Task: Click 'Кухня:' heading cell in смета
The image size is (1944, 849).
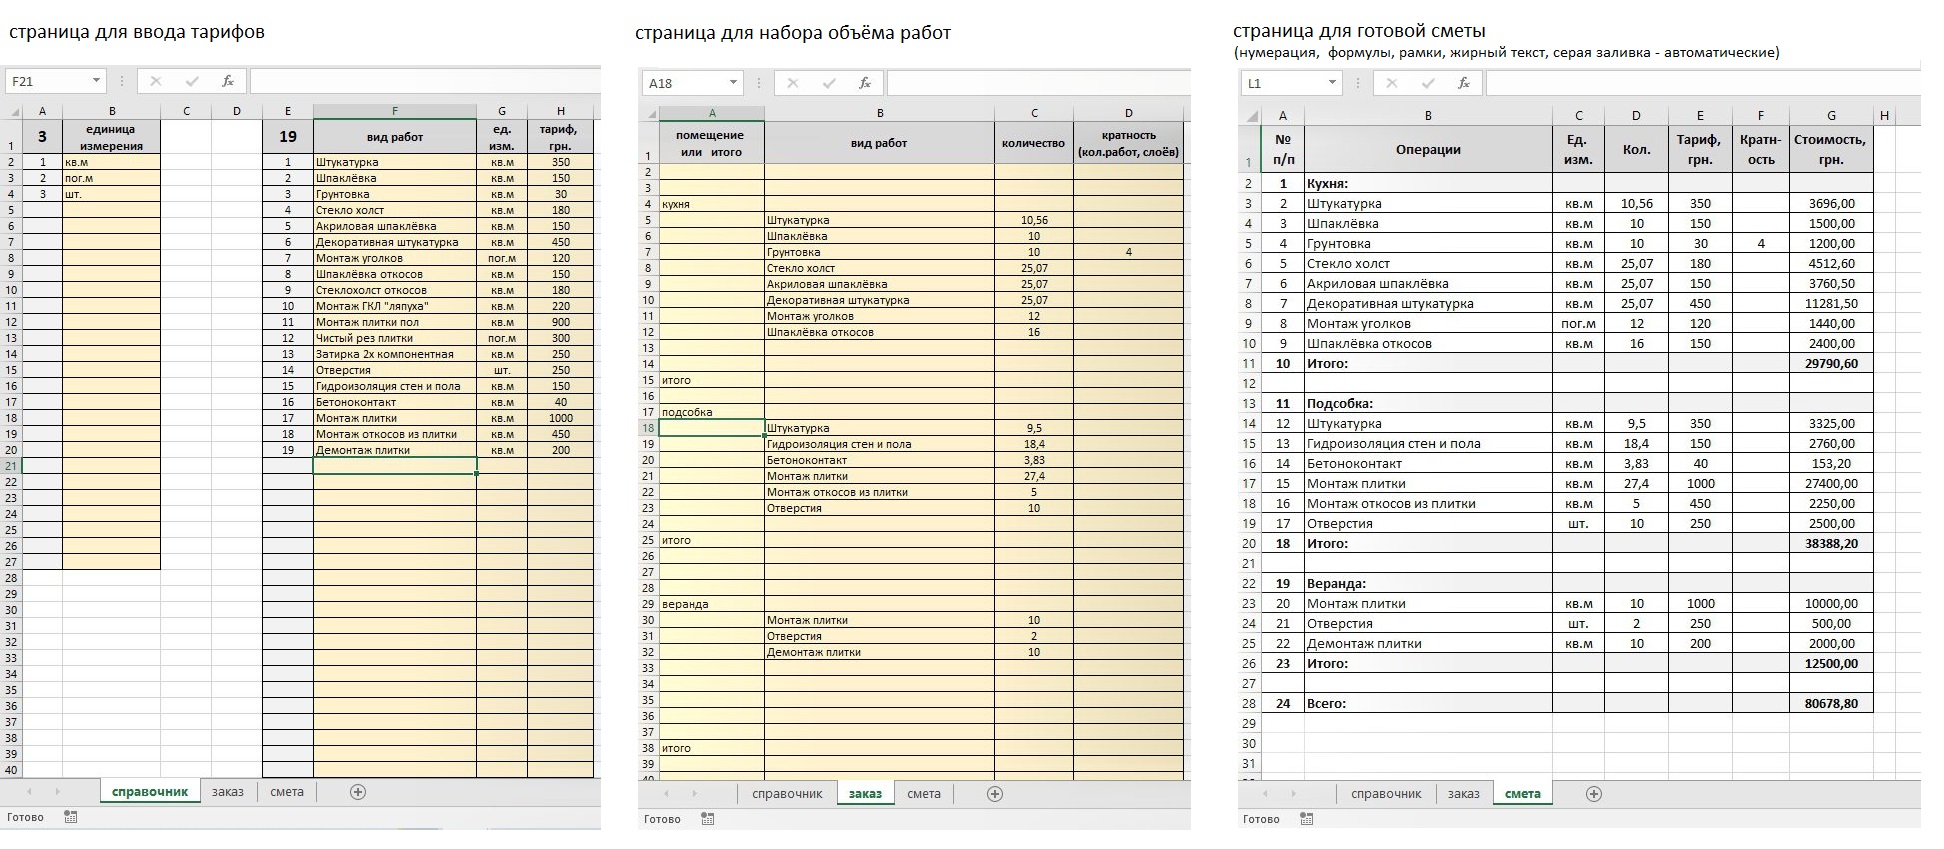Action: [1428, 183]
